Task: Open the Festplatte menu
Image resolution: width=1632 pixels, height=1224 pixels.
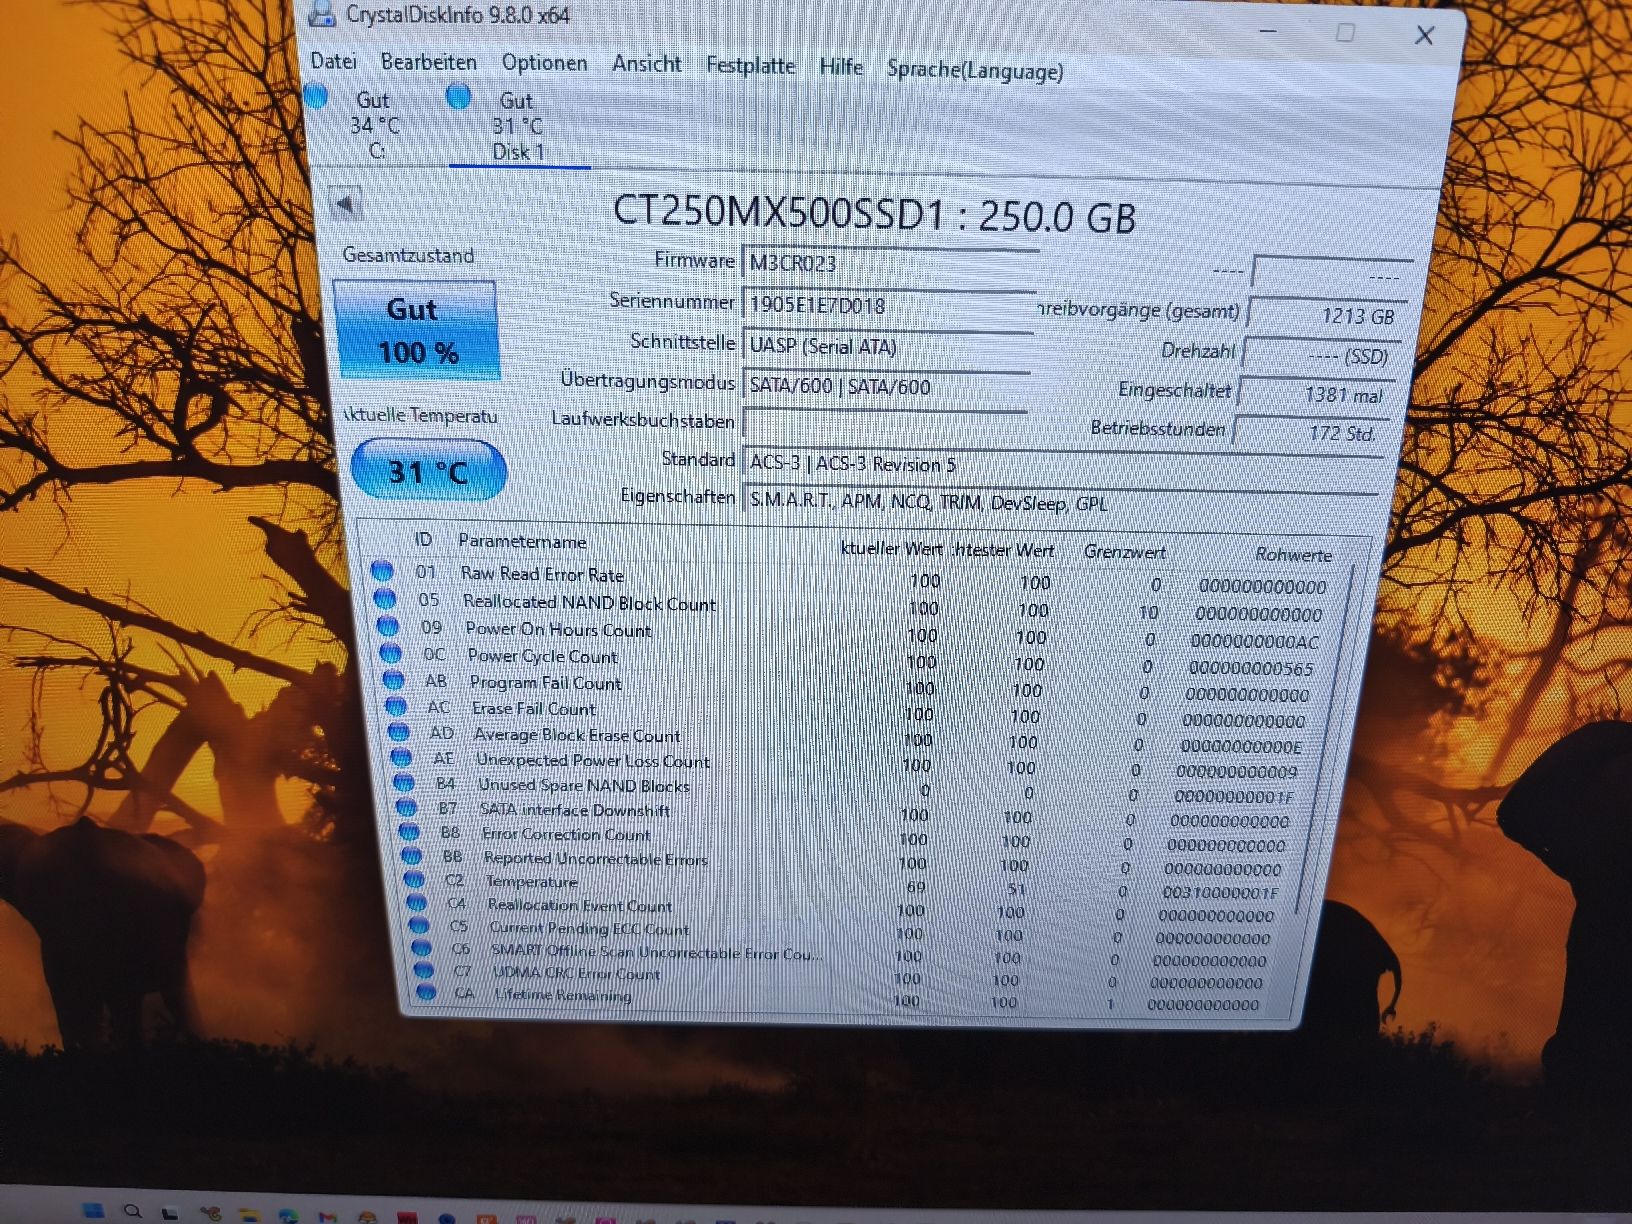Action: [x=750, y=65]
